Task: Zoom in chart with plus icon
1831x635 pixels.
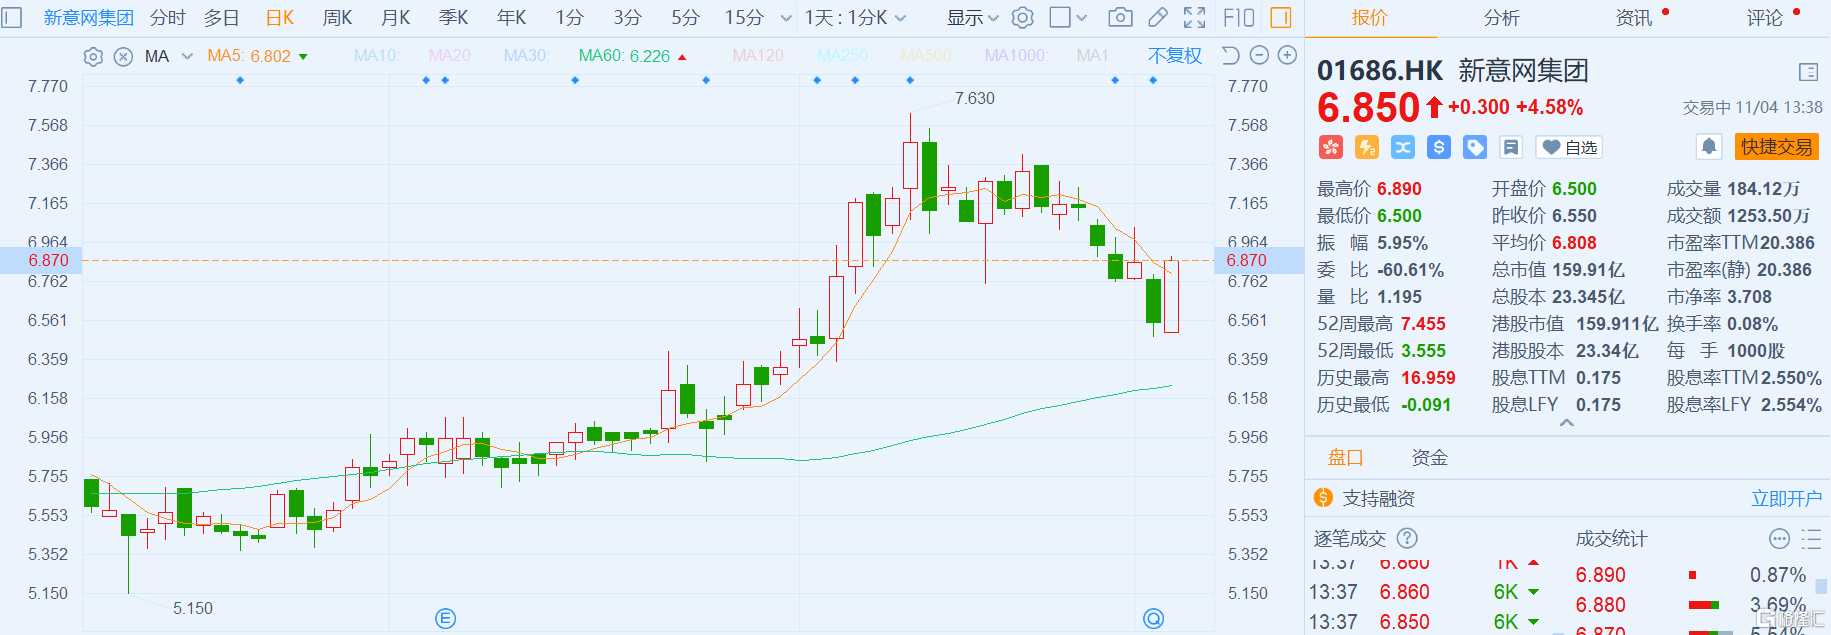Action: (1288, 56)
